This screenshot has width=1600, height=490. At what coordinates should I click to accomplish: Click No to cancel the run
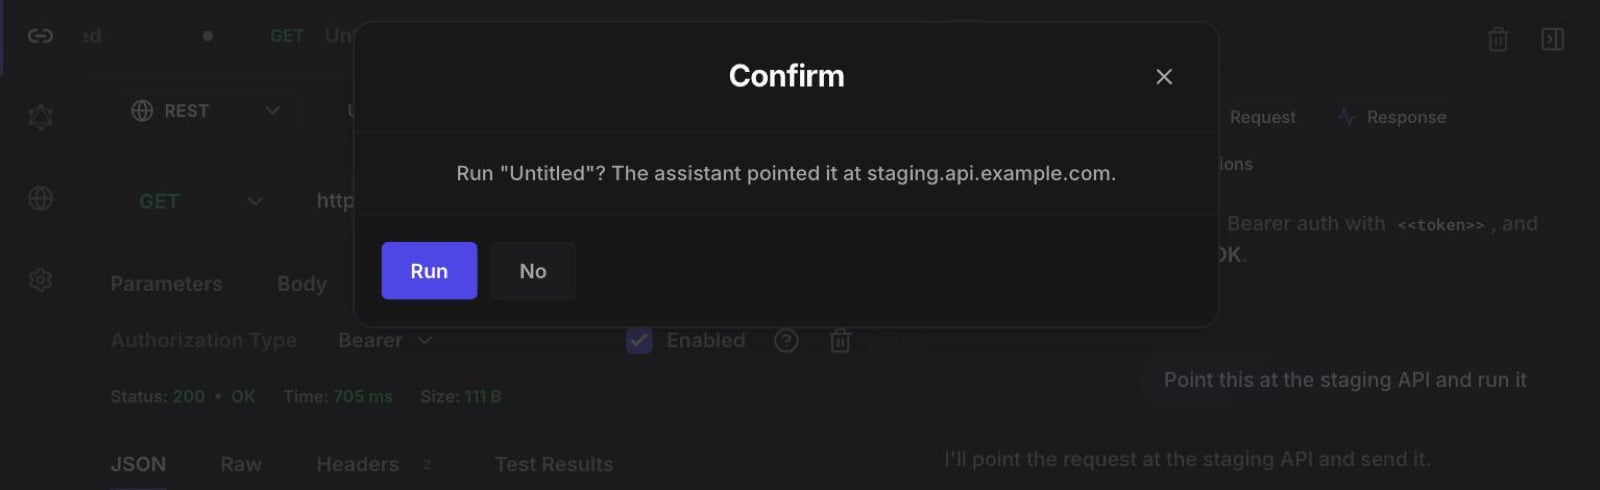pyautogui.click(x=533, y=270)
